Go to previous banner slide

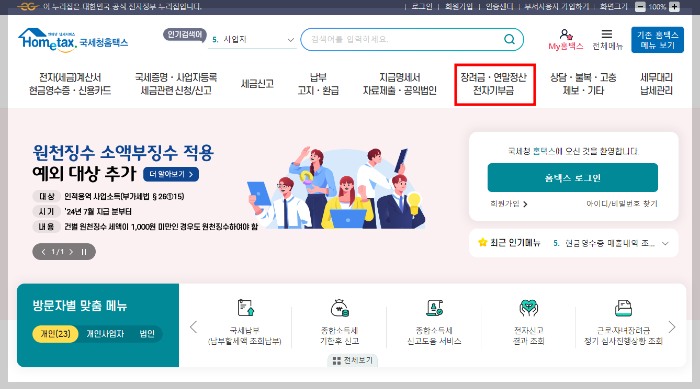click(x=43, y=252)
